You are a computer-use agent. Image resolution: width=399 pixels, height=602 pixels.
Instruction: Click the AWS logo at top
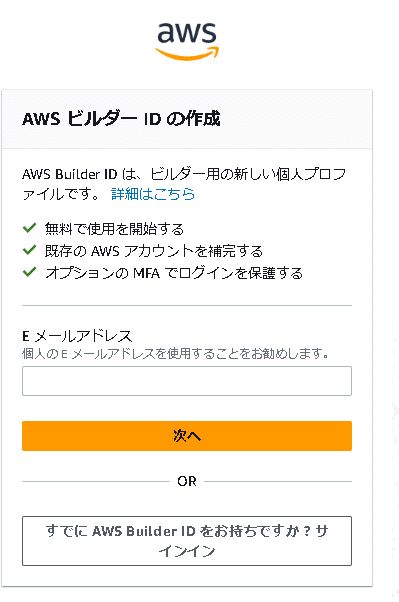[187, 41]
